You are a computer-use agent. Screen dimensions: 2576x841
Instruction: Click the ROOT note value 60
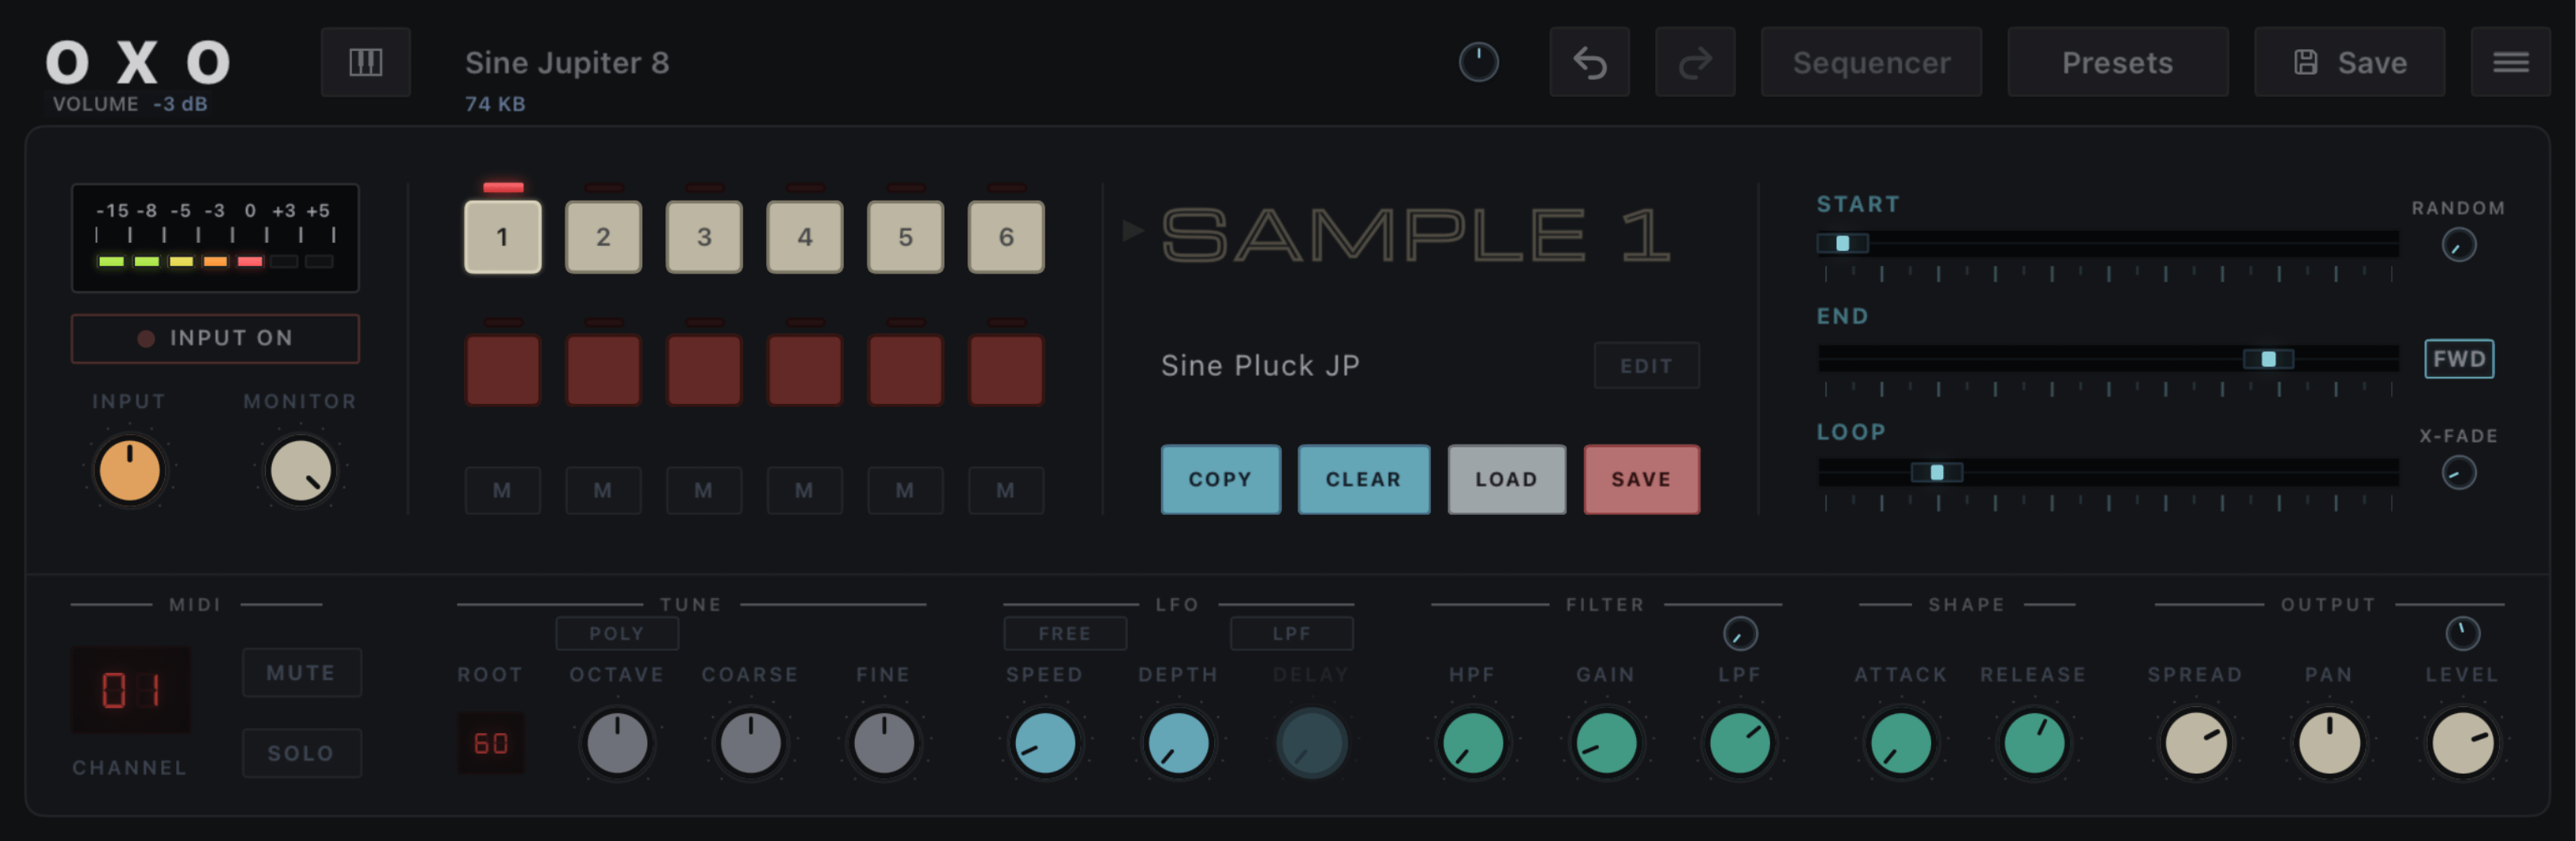(x=490, y=743)
